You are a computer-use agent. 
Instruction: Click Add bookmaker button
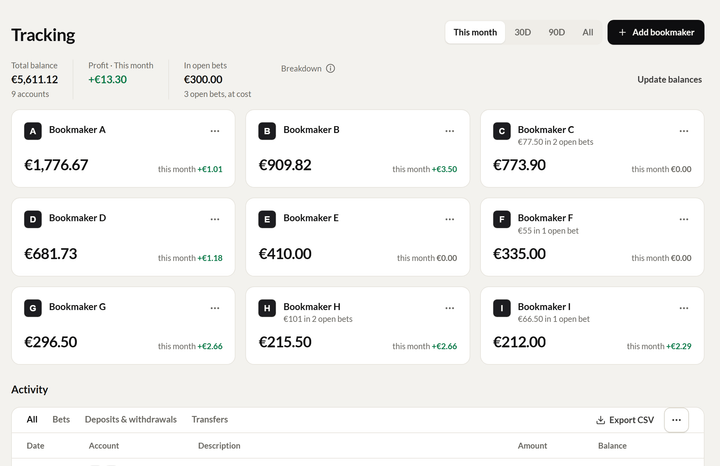[x=656, y=32]
